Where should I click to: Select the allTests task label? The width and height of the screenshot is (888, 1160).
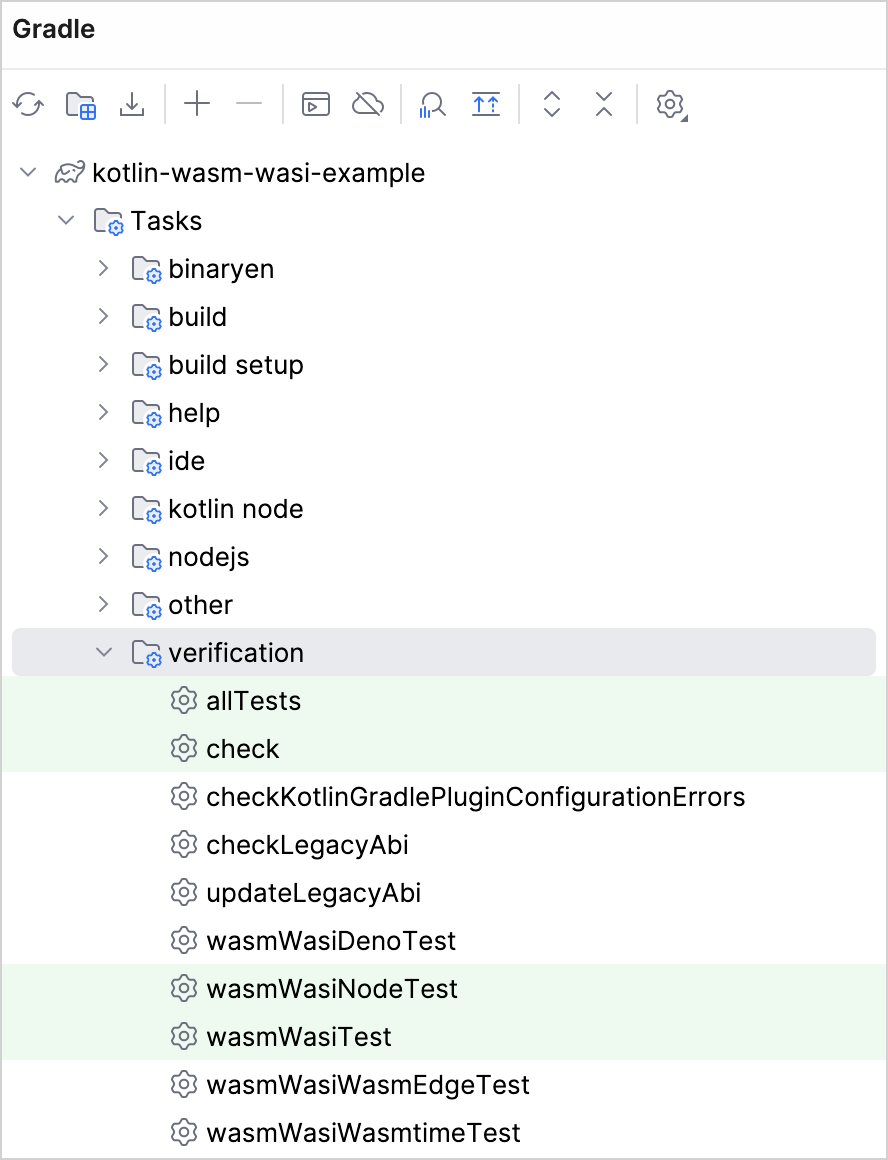254,701
